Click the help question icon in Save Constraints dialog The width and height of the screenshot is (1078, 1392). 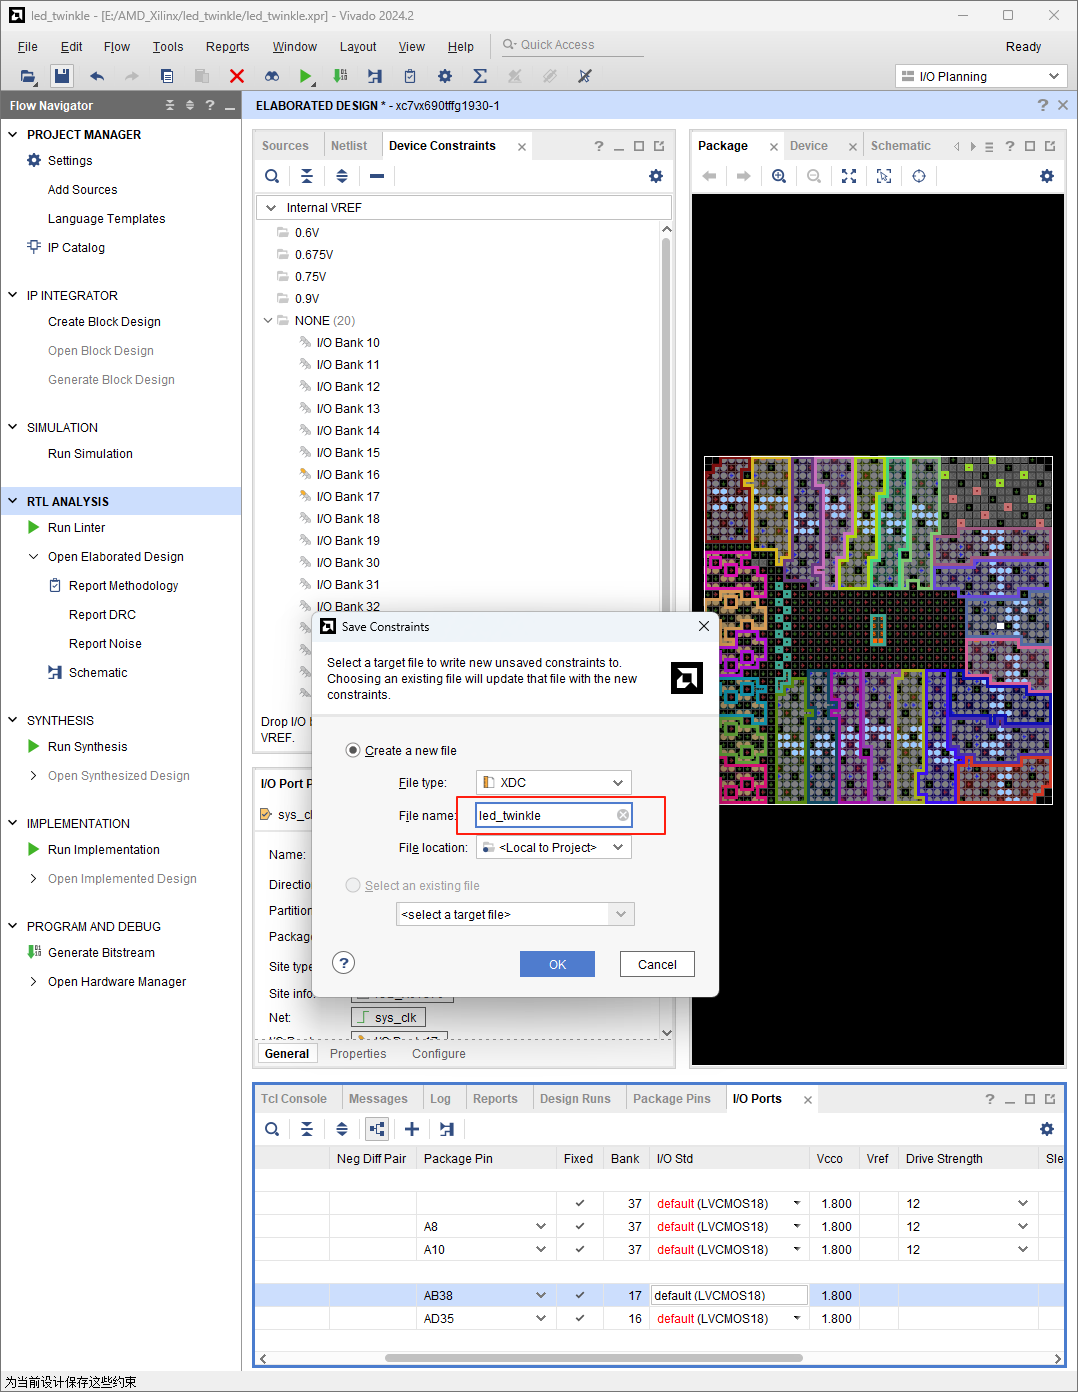pos(344,963)
